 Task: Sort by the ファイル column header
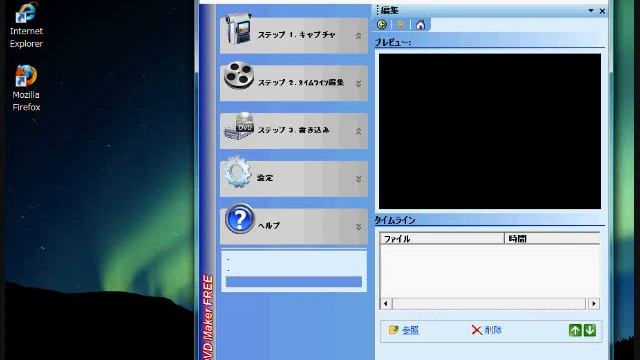point(442,238)
